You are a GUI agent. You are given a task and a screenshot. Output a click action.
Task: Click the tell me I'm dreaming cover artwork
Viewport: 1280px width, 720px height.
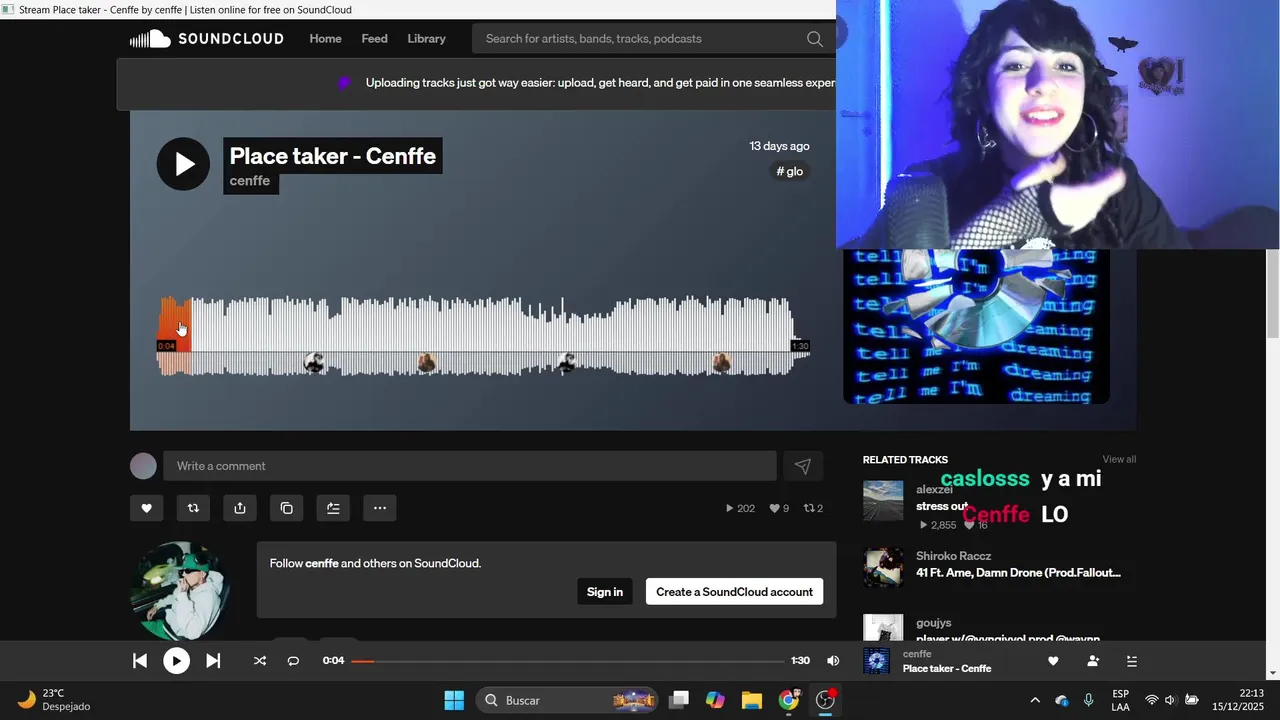pos(976,326)
